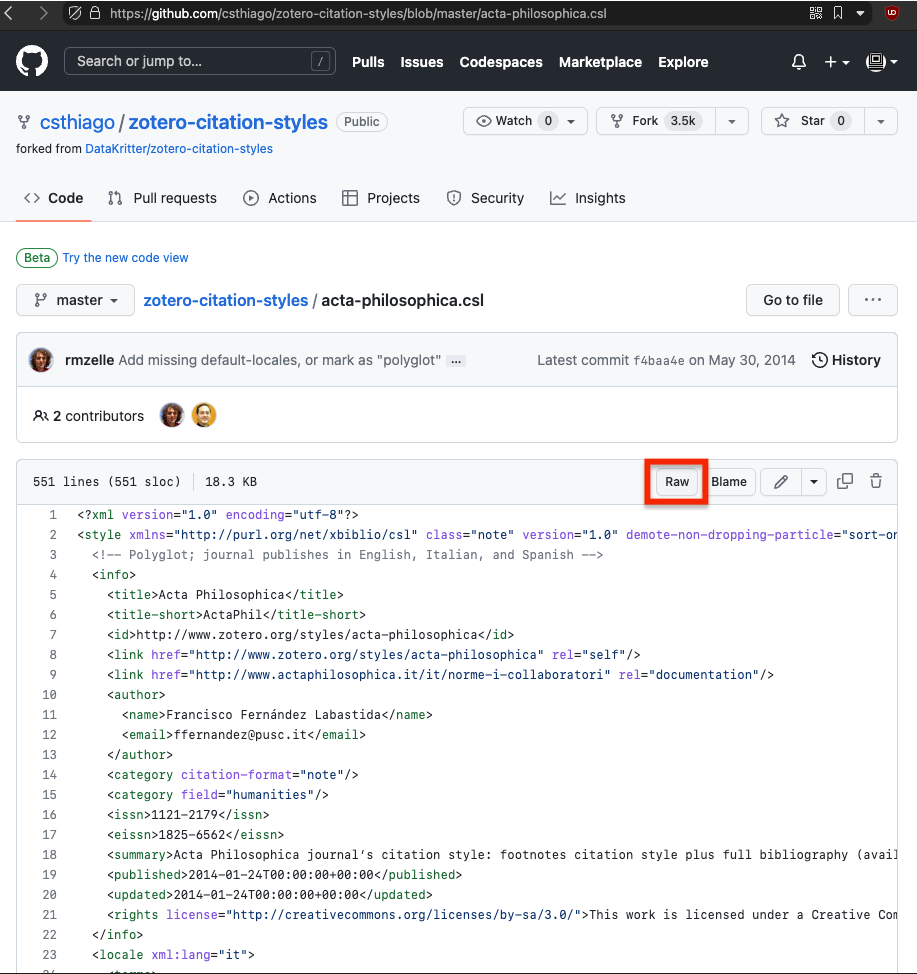Screen dimensions: 917x974
Task: Open the Raw file view
Action: pos(677,481)
